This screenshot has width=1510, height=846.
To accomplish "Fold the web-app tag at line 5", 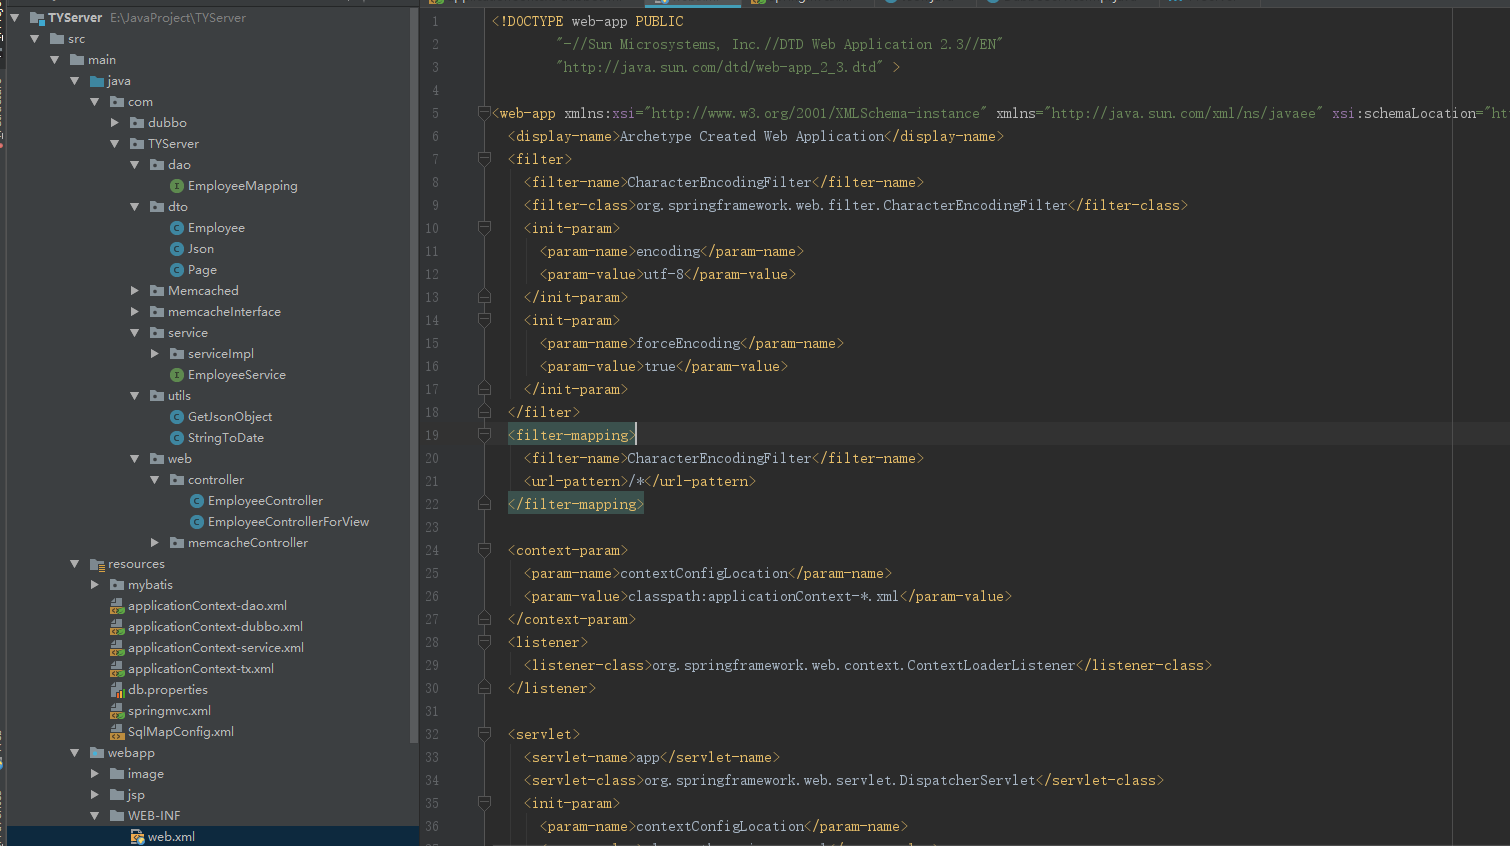I will 484,113.
